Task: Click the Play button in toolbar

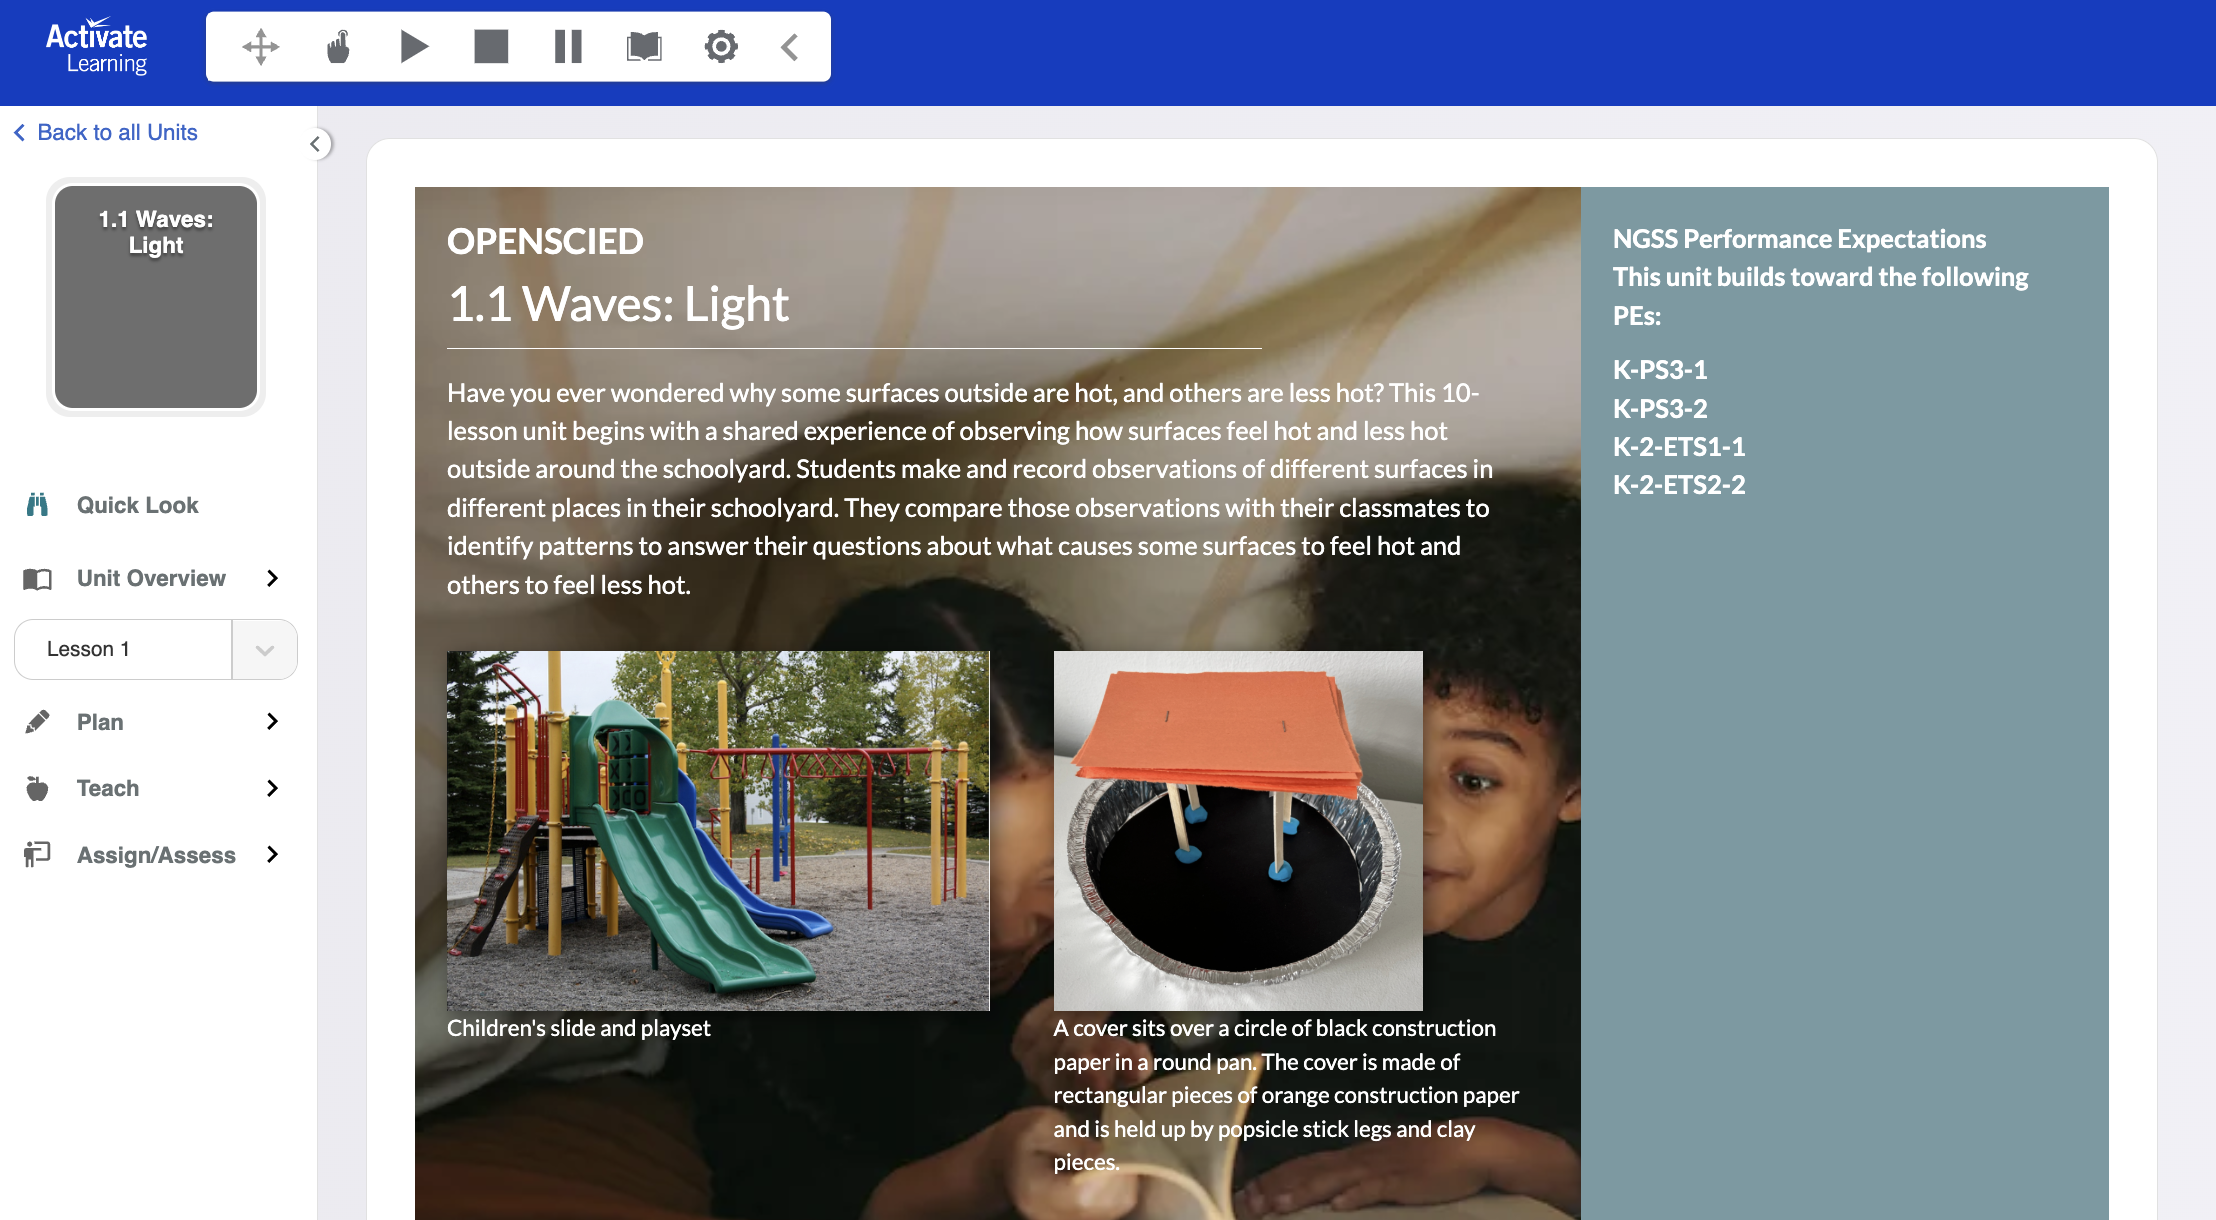Action: pos(413,45)
